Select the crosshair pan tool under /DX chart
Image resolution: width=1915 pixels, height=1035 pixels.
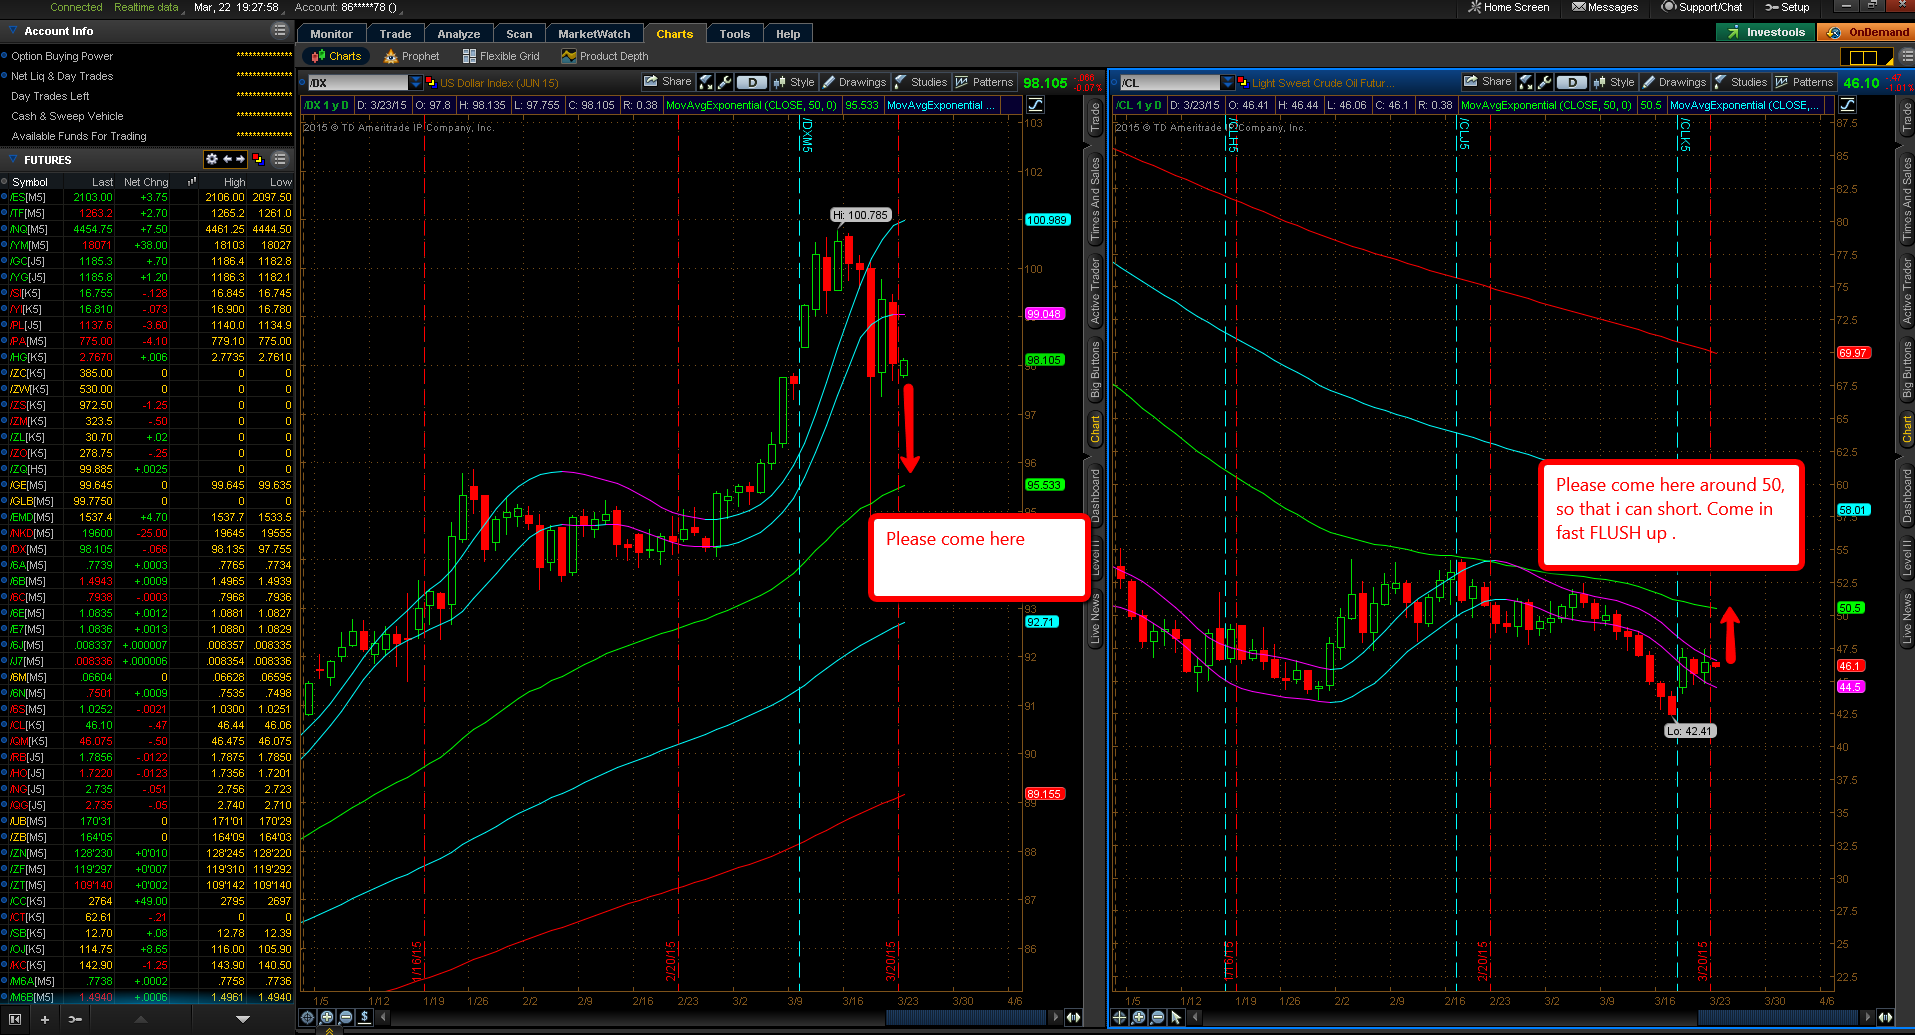(308, 1017)
